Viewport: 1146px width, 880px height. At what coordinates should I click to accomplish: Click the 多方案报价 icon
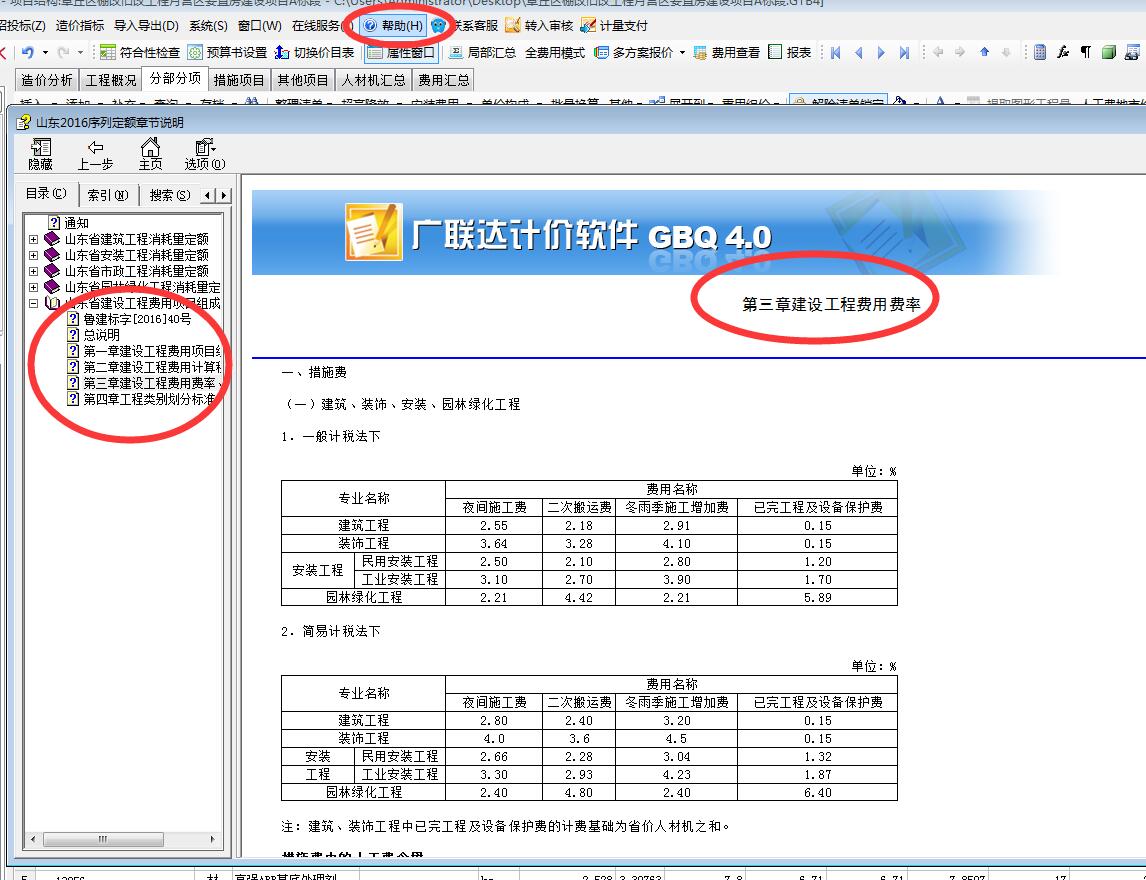[602, 53]
